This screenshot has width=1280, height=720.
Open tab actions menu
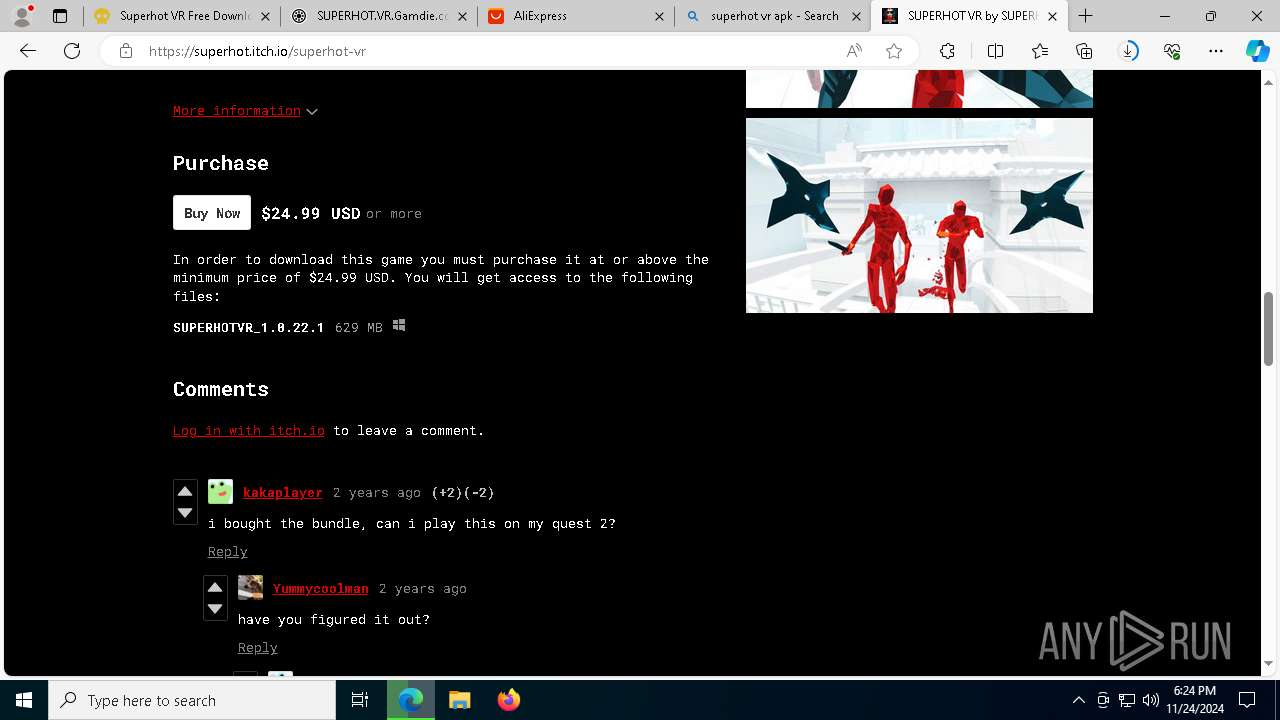60,16
